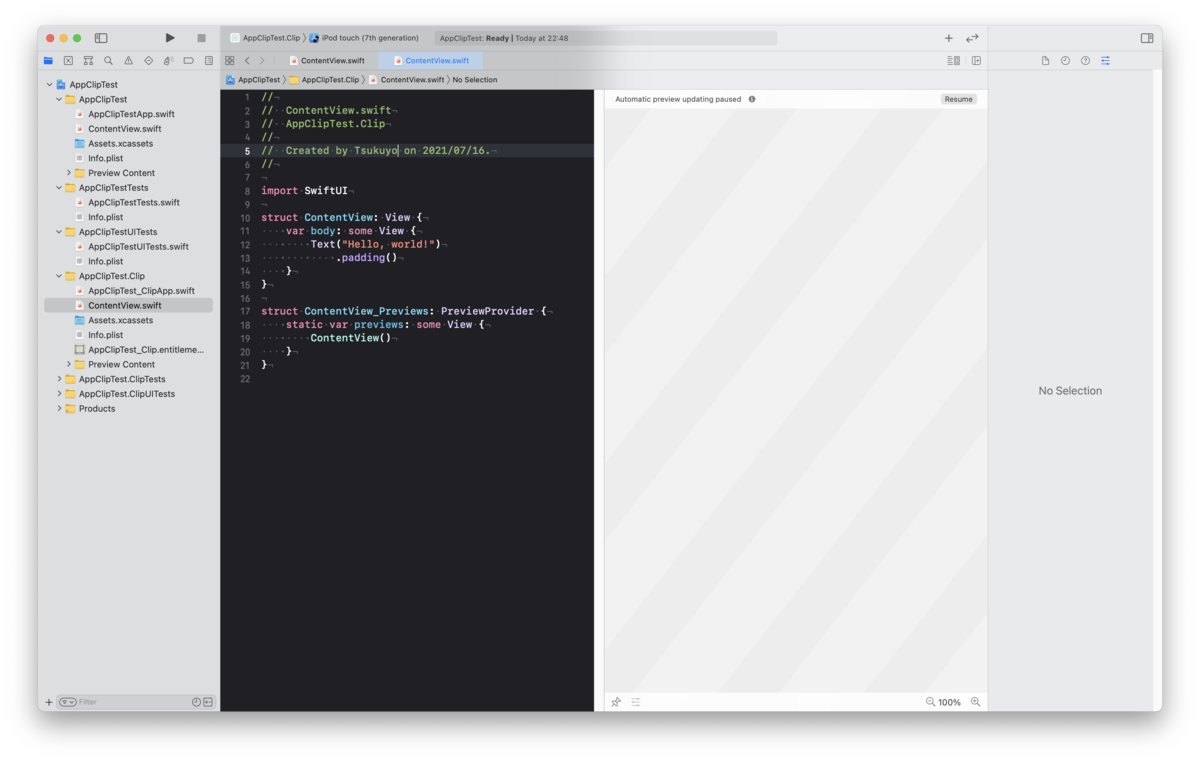Expand Preview Content under AppClipTest
The width and height of the screenshot is (1200, 761).
[x=69, y=173]
